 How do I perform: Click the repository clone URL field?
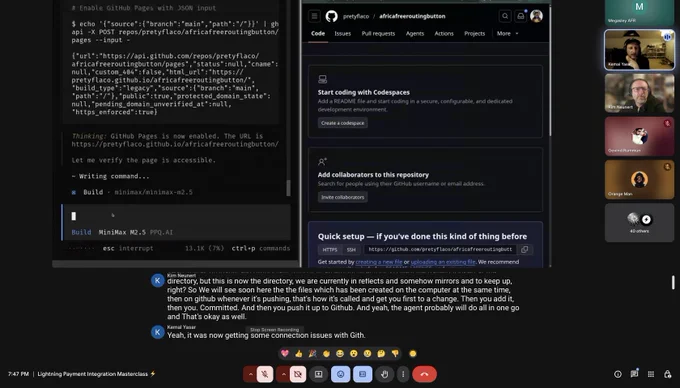coord(441,250)
